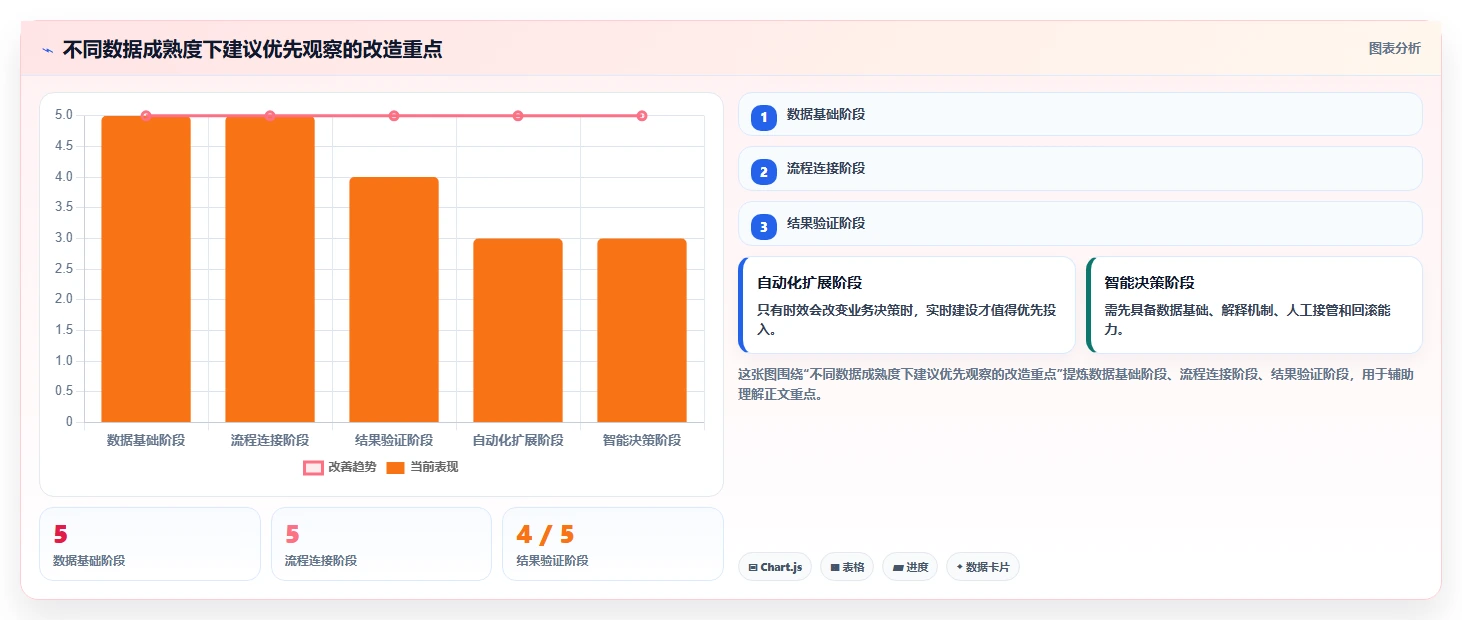Viewport: 1462px width, 620px height.
Task: Click the pink 5 stat card for 流程连接阶段
Action: click(x=381, y=544)
